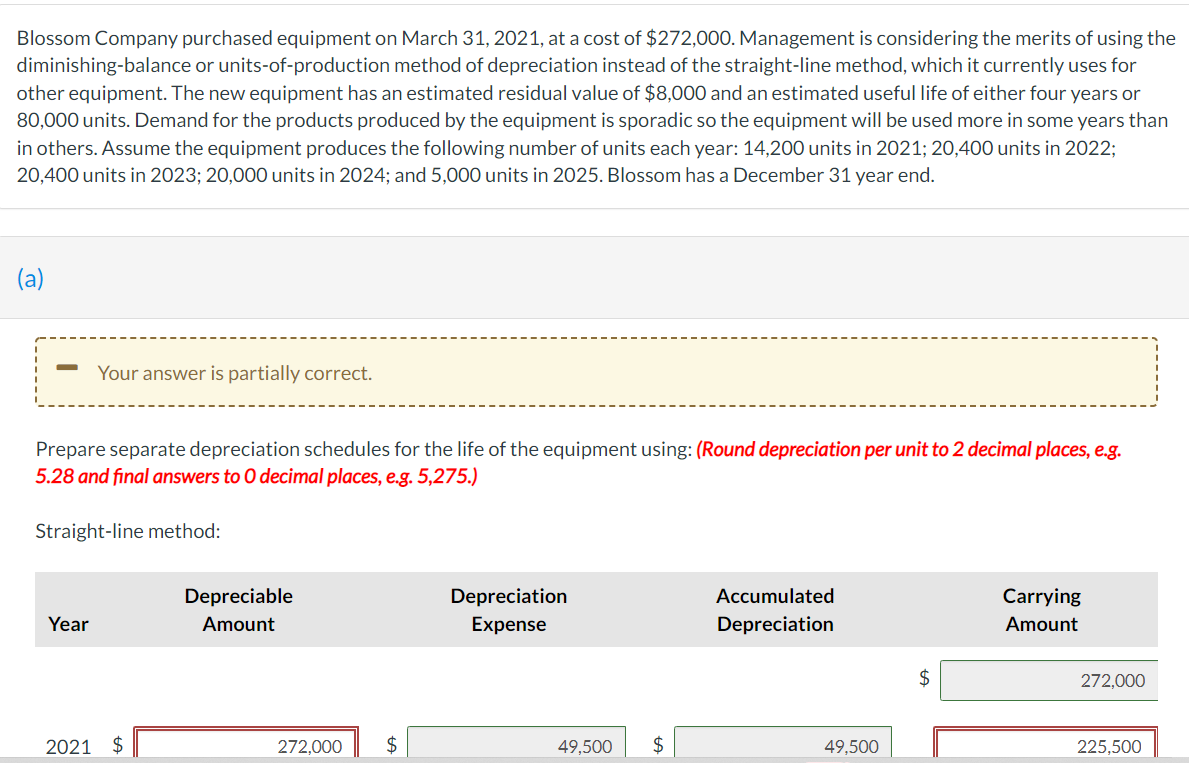Click the 2021 Accumulated Depreciation field

coord(783,744)
